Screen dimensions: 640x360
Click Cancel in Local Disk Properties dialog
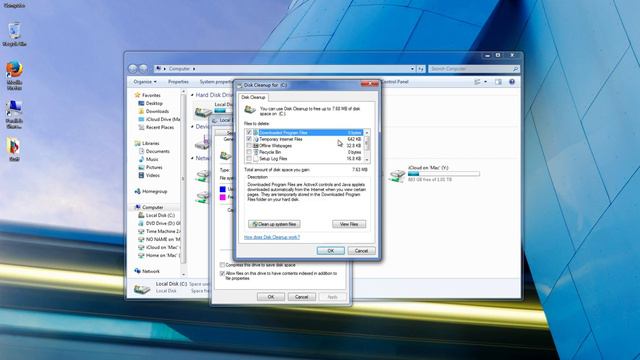(301, 297)
